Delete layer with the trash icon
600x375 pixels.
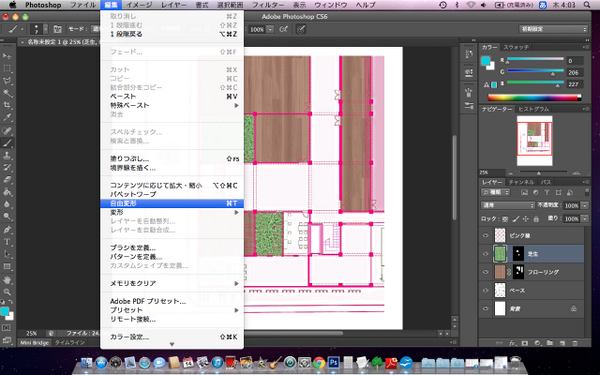click(575, 343)
